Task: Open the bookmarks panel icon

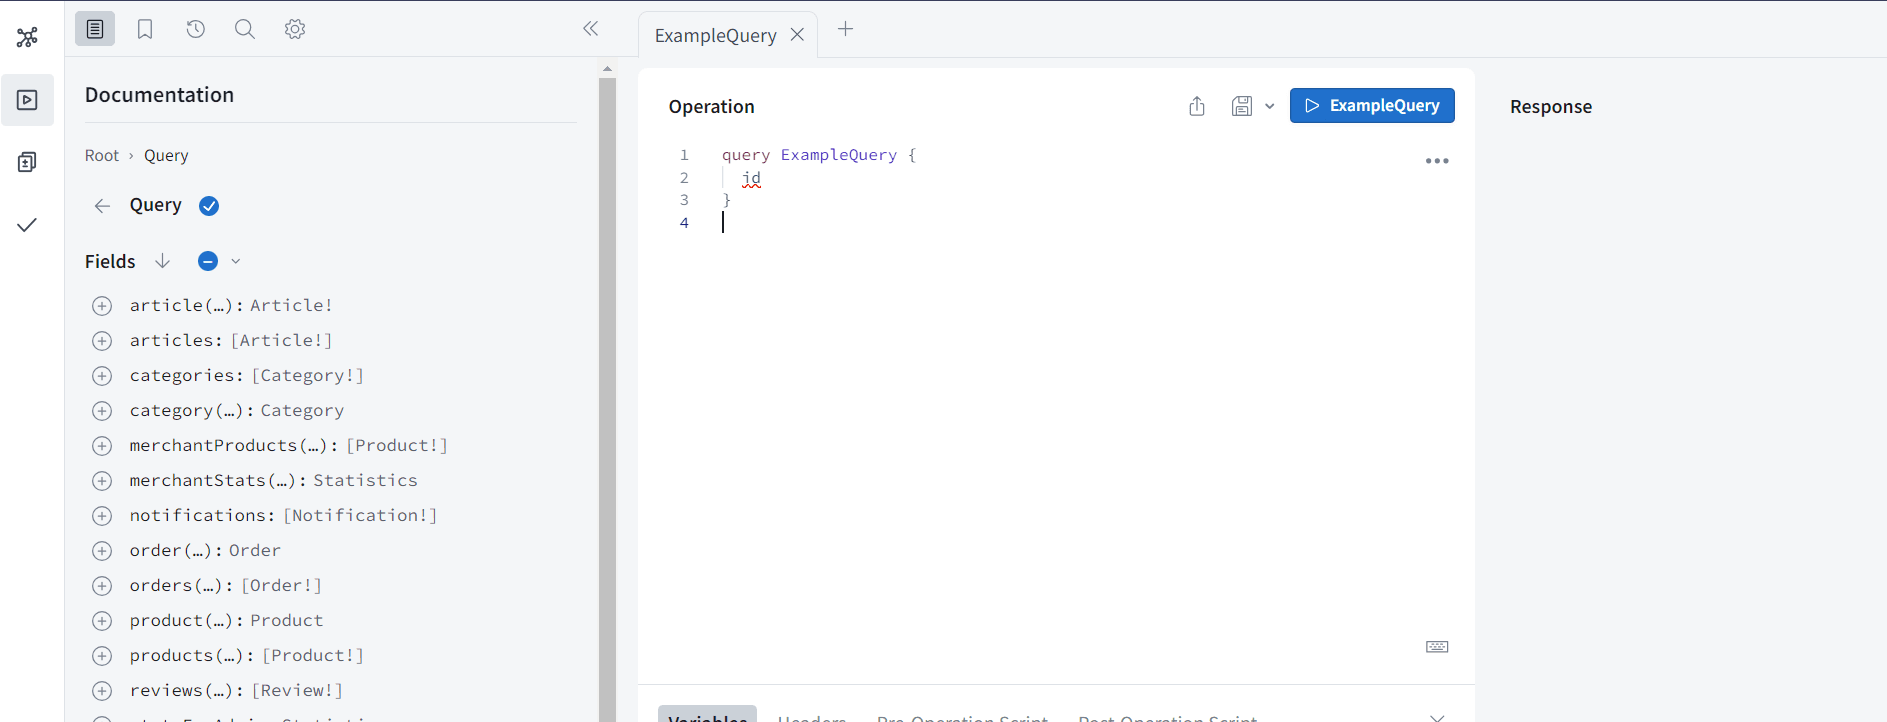Action: click(145, 29)
